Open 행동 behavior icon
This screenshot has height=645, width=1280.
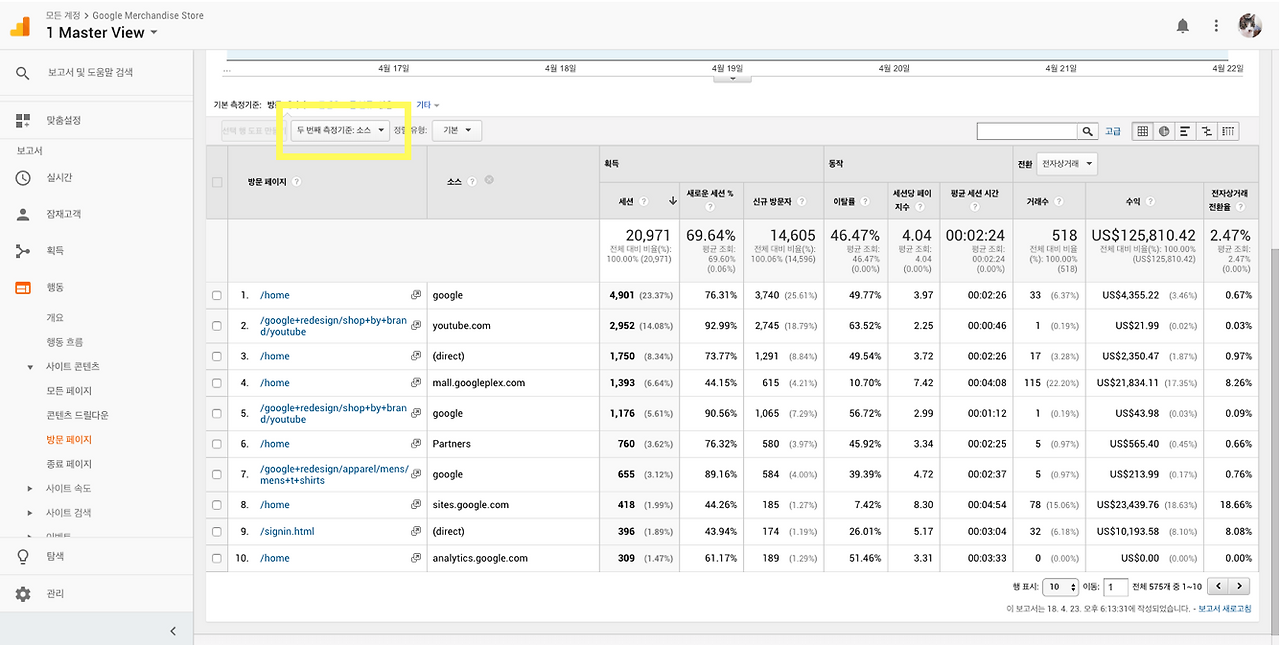(23, 288)
